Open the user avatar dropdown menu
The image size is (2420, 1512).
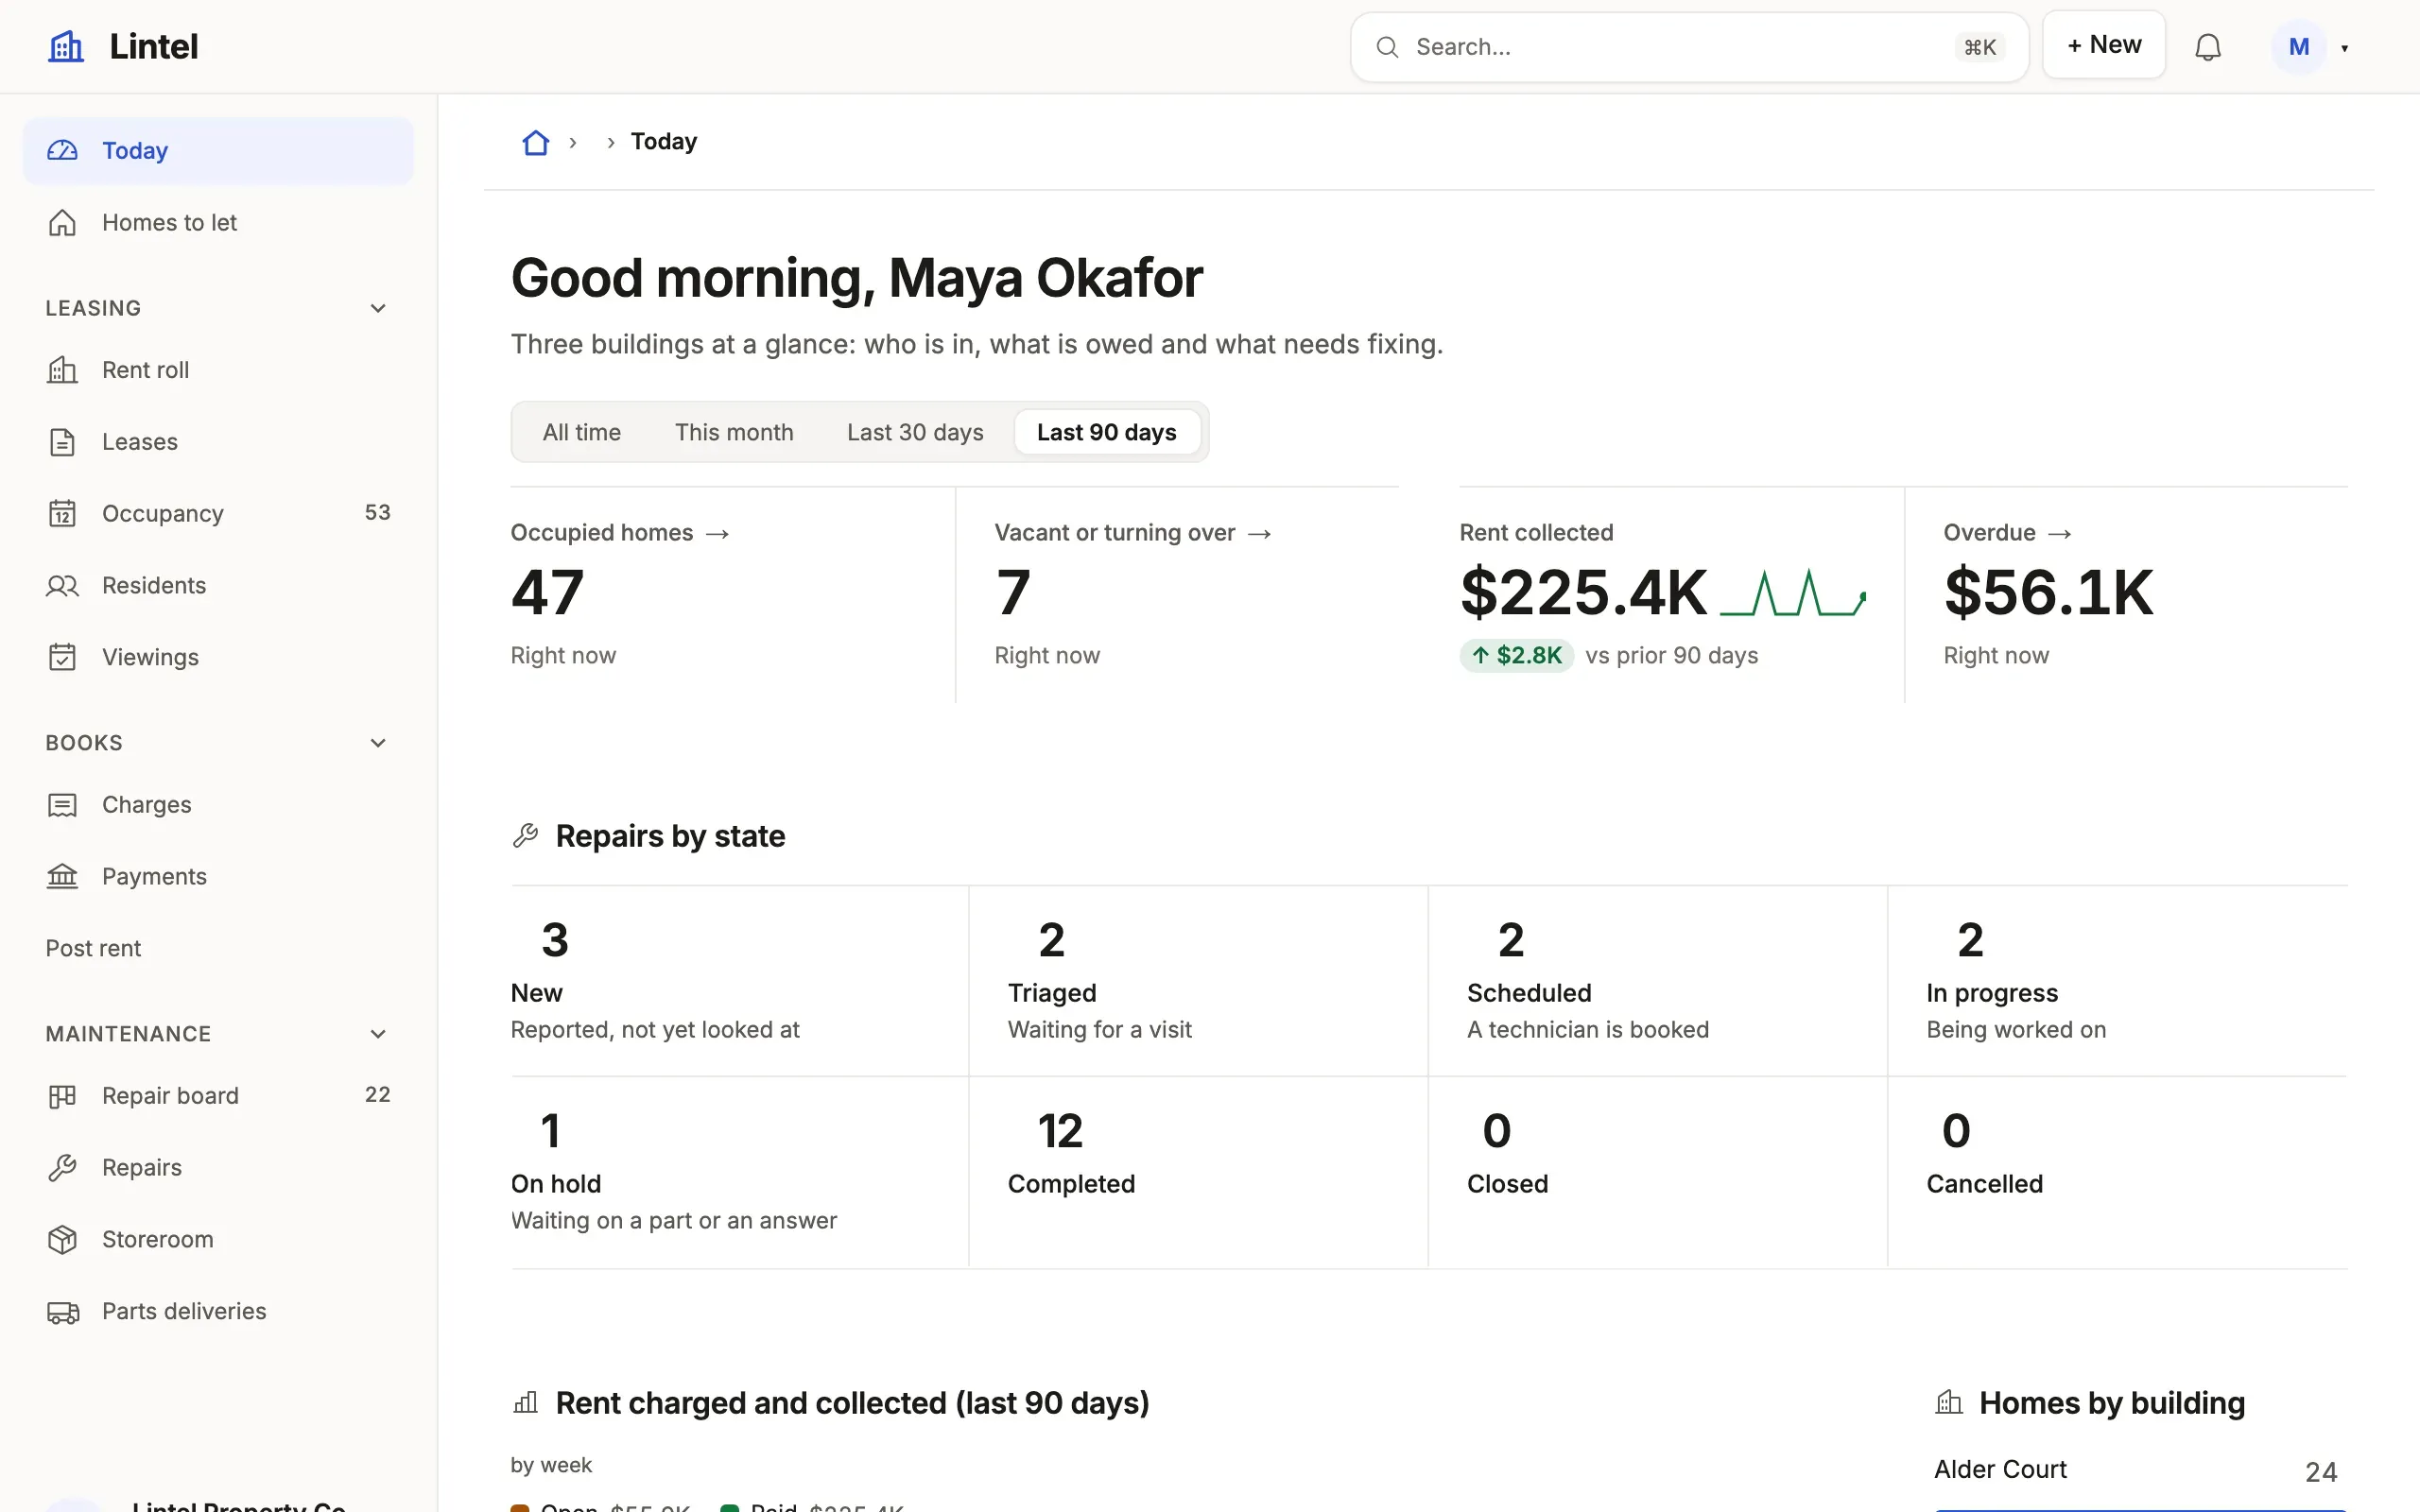click(x=2309, y=47)
